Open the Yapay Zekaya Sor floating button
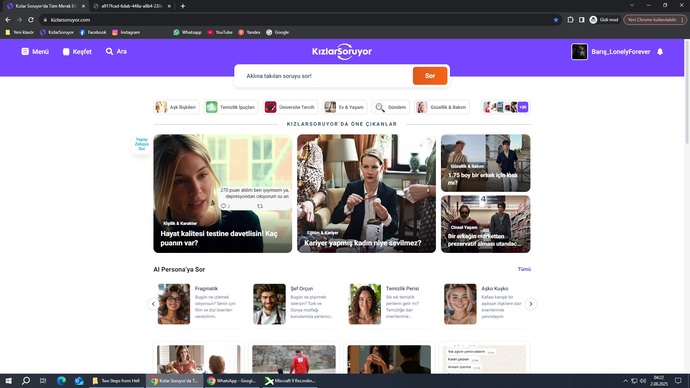 [x=142, y=144]
